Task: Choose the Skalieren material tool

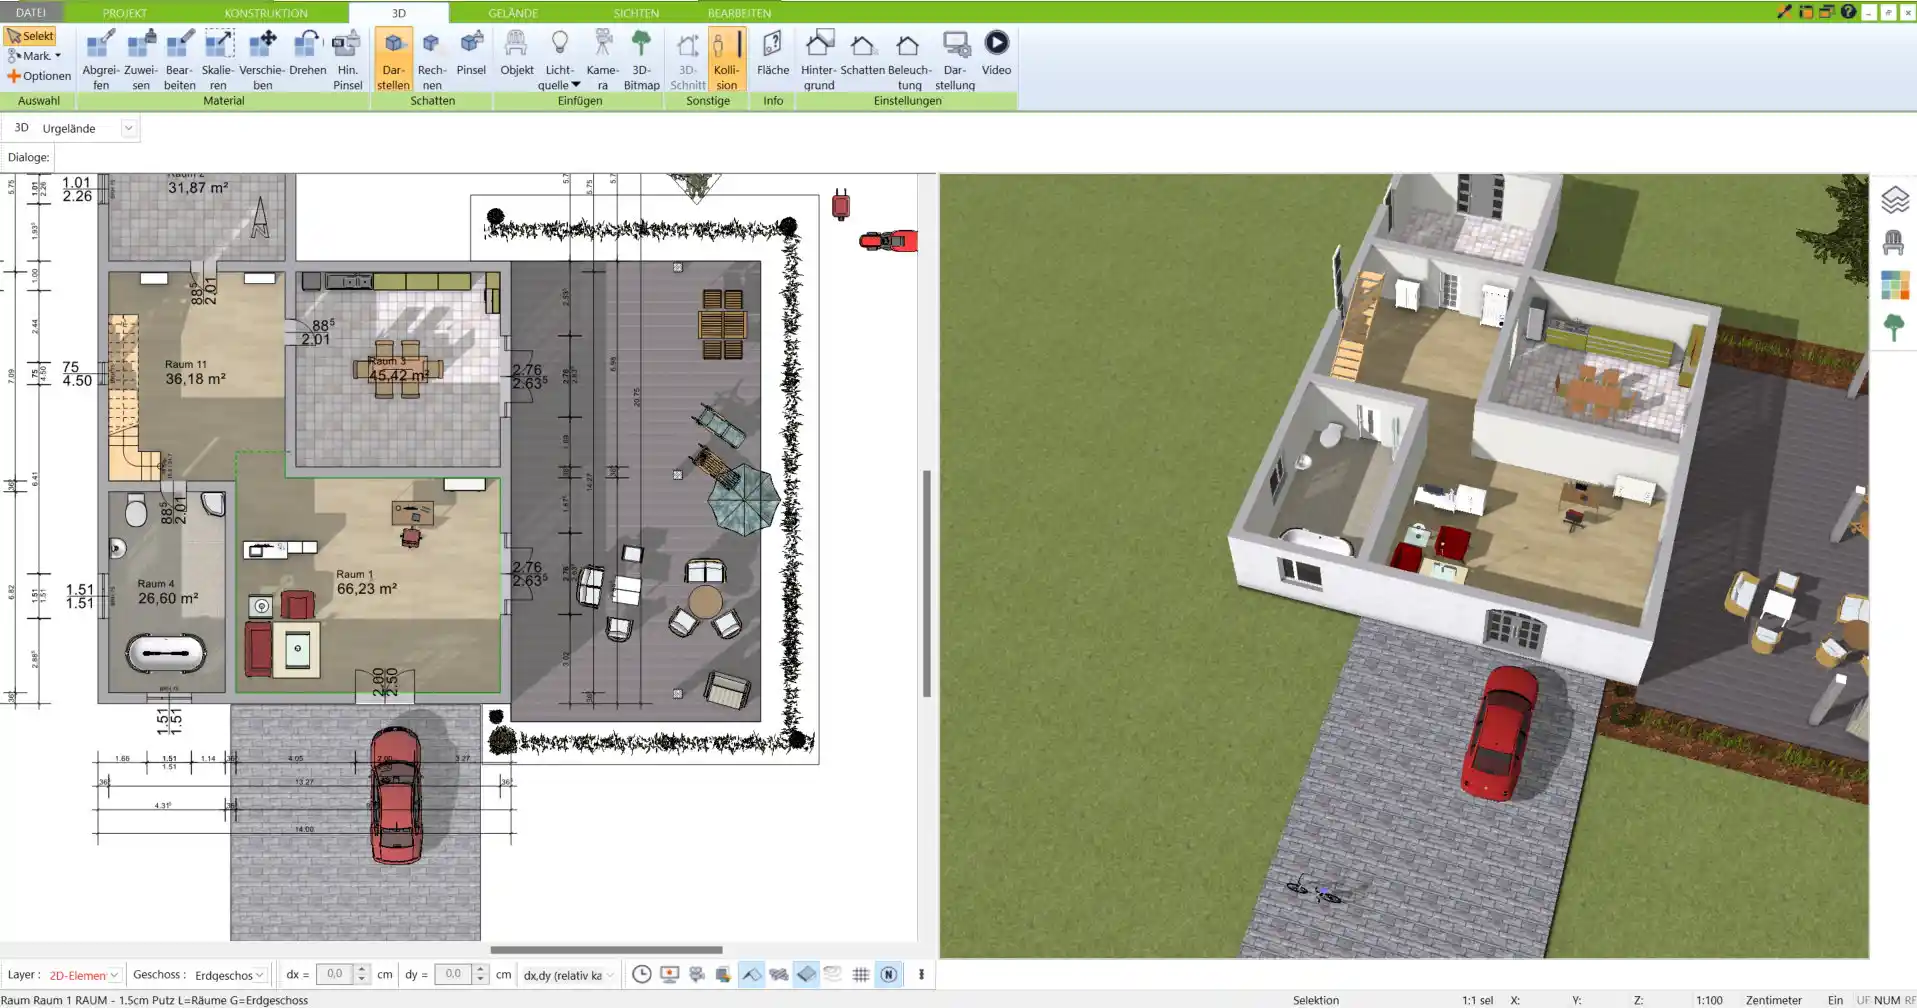Action: [218, 59]
